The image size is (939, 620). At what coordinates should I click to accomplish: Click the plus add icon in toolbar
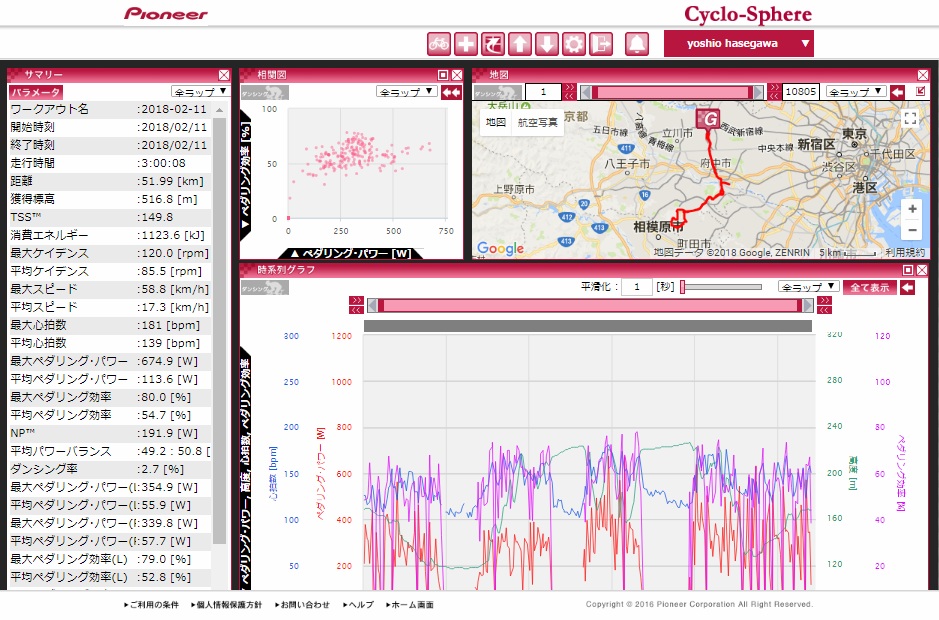point(466,44)
